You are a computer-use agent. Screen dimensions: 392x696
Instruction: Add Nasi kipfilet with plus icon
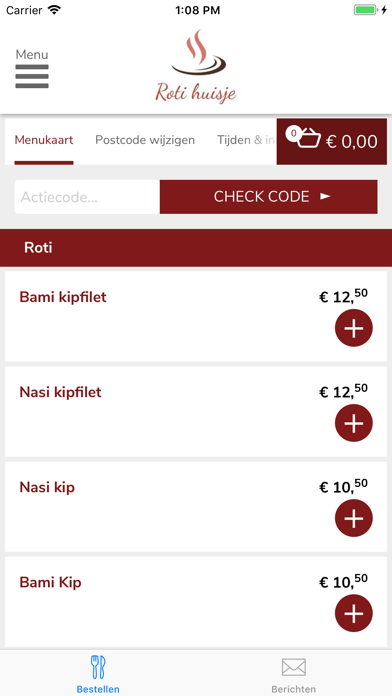coord(353,423)
